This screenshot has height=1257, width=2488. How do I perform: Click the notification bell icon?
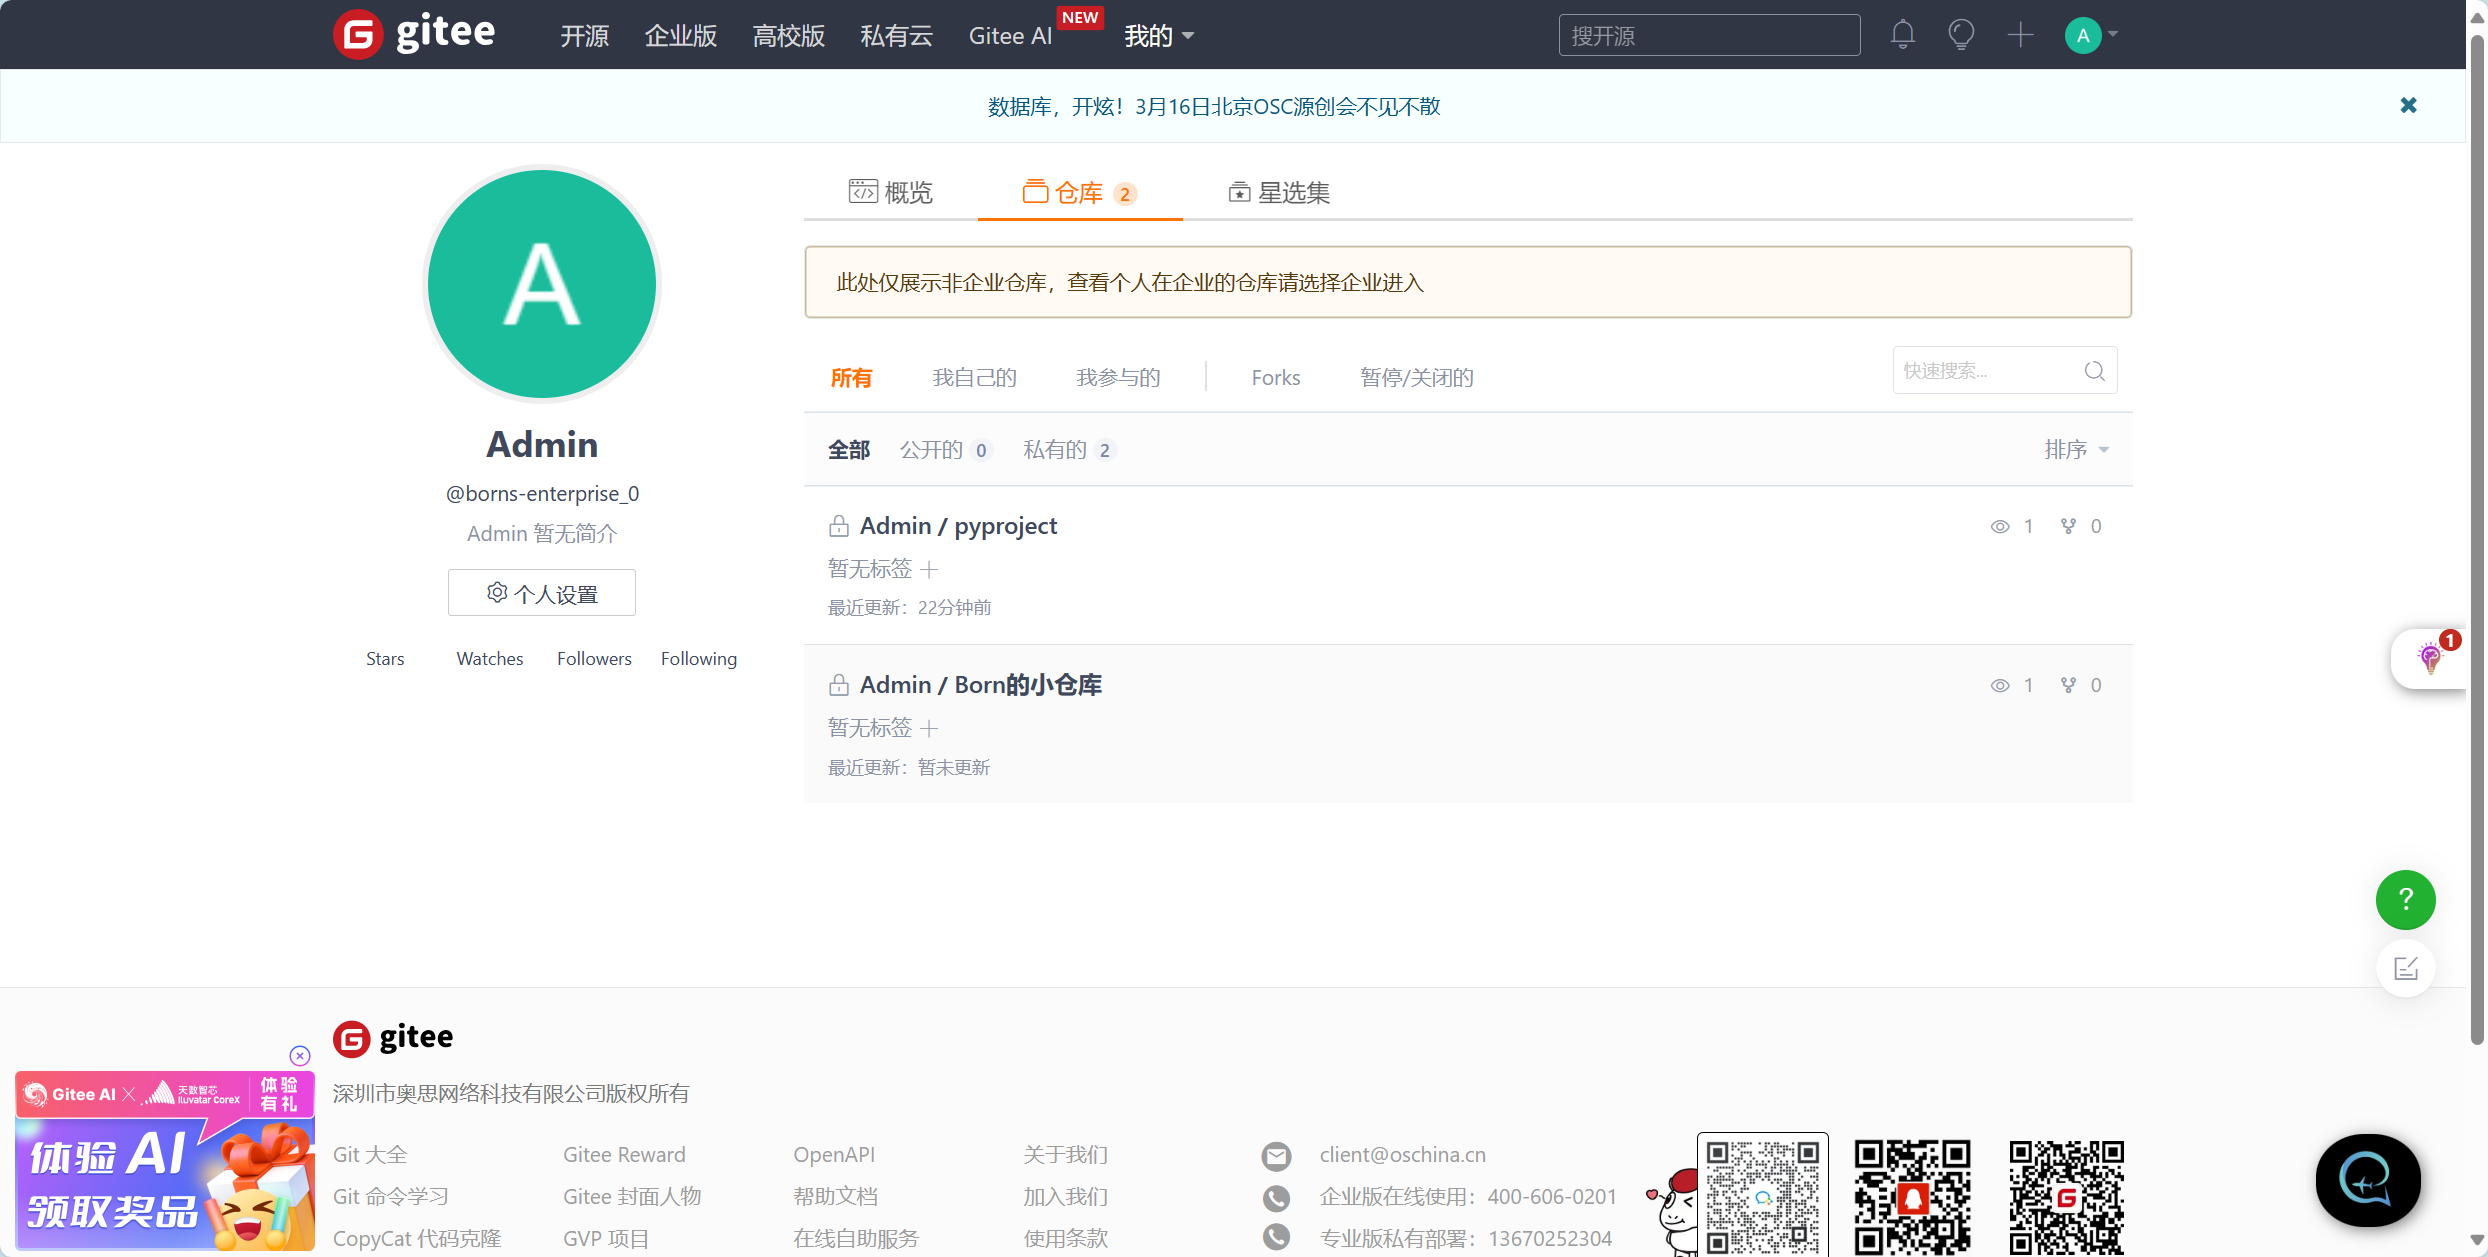click(x=1902, y=35)
